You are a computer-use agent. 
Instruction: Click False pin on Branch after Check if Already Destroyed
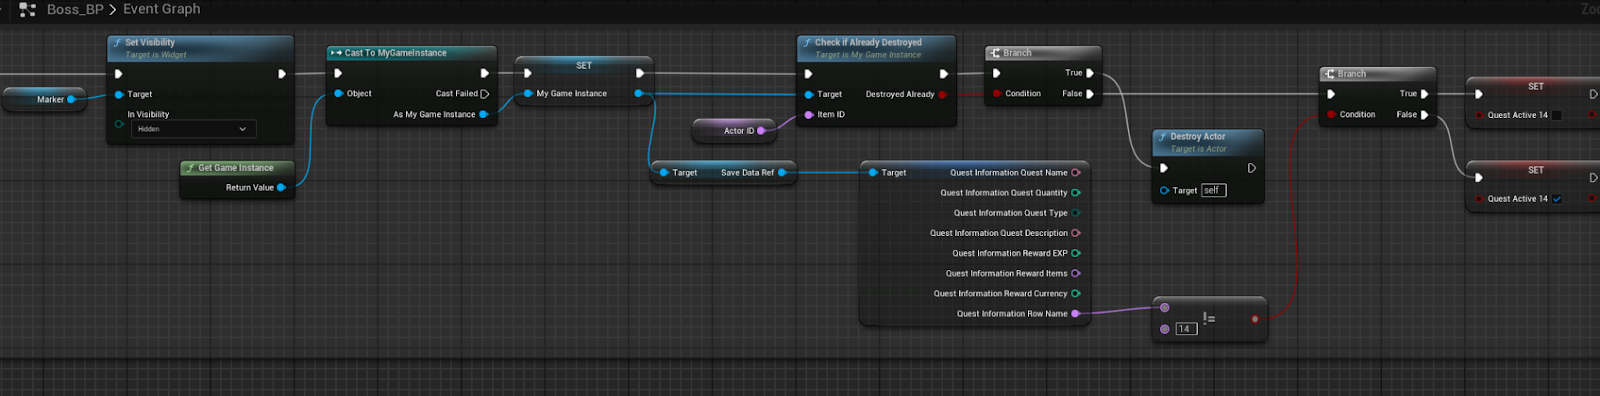1090,94
